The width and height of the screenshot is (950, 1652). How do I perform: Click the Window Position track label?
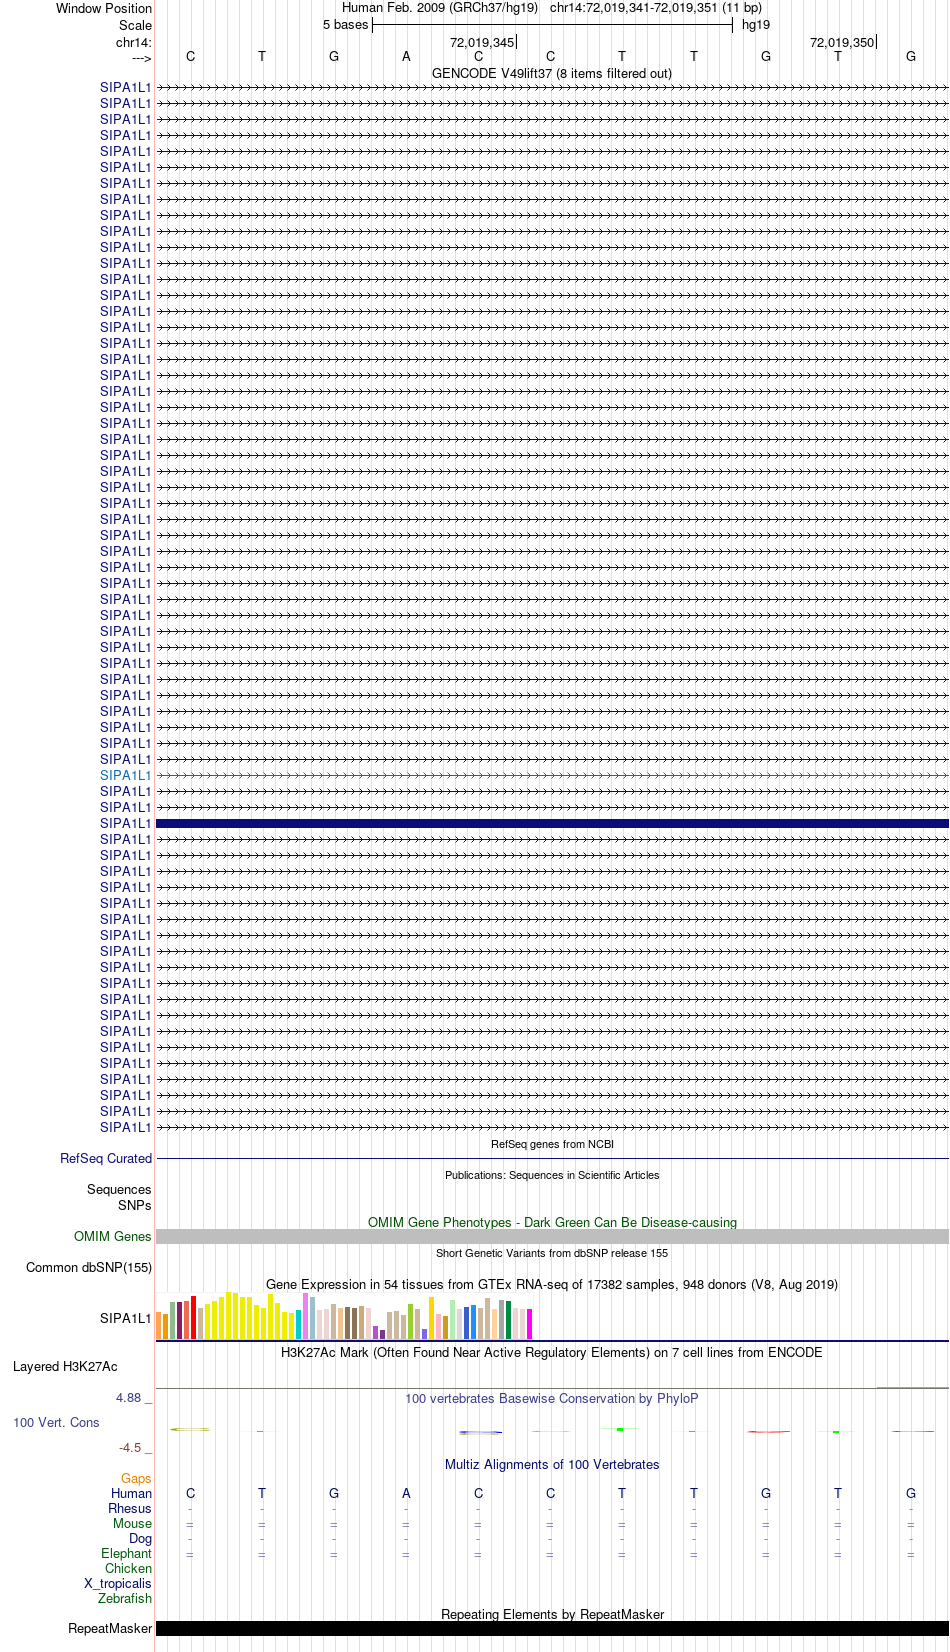(104, 8)
